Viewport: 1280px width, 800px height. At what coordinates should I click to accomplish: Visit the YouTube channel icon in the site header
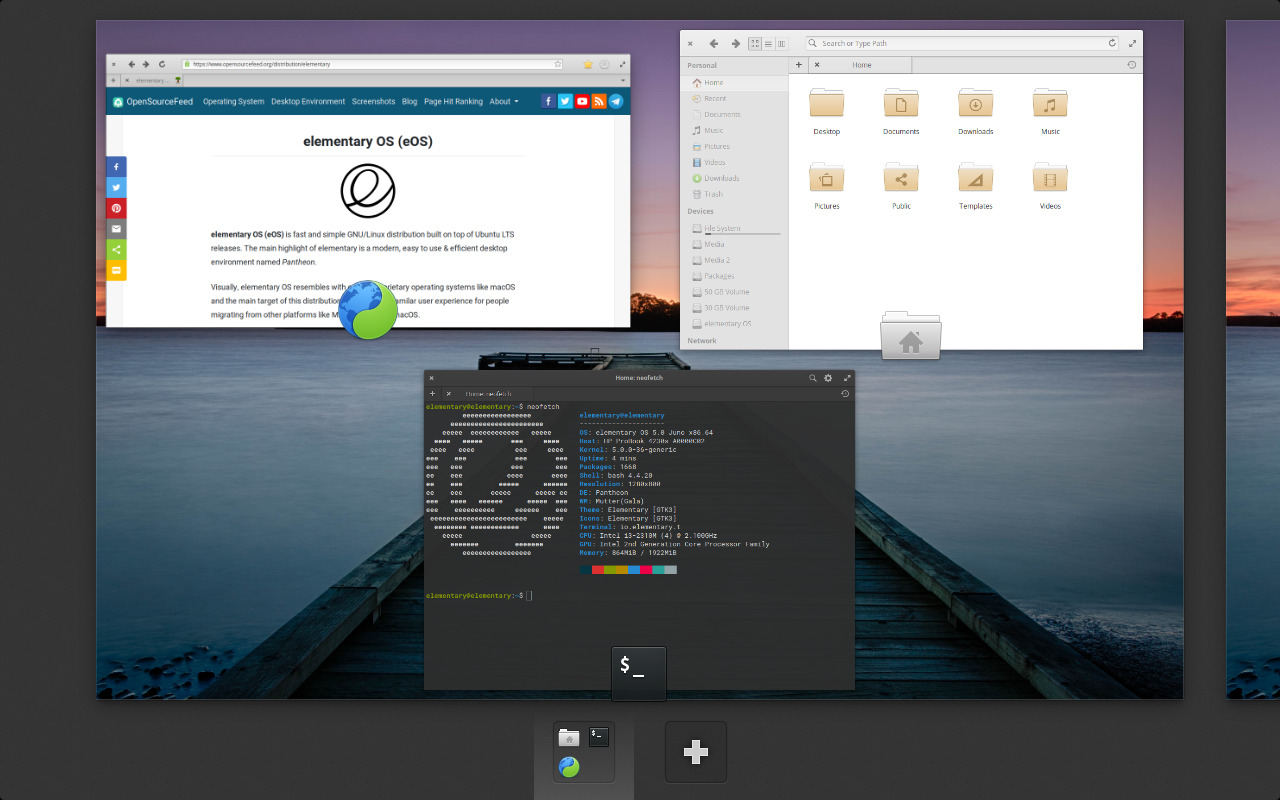point(582,100)
